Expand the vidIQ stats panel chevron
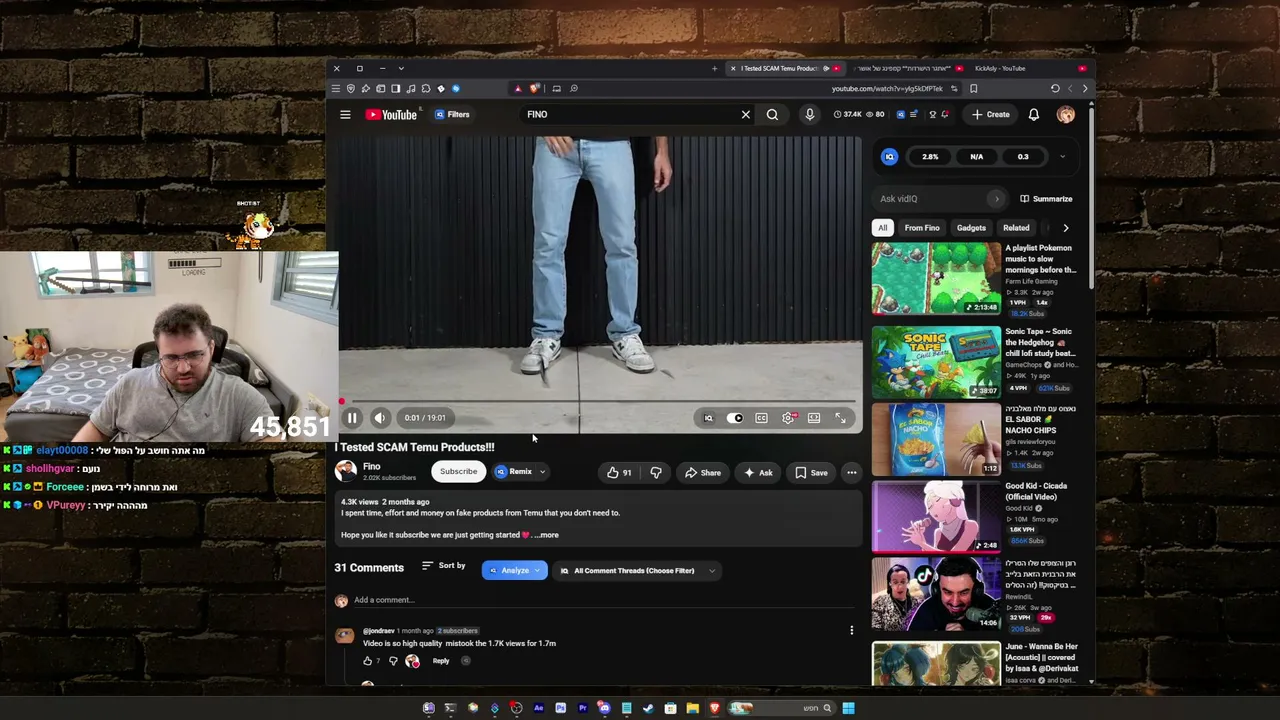Screen dimensions: 1280x720 [x=1062, y=157]
